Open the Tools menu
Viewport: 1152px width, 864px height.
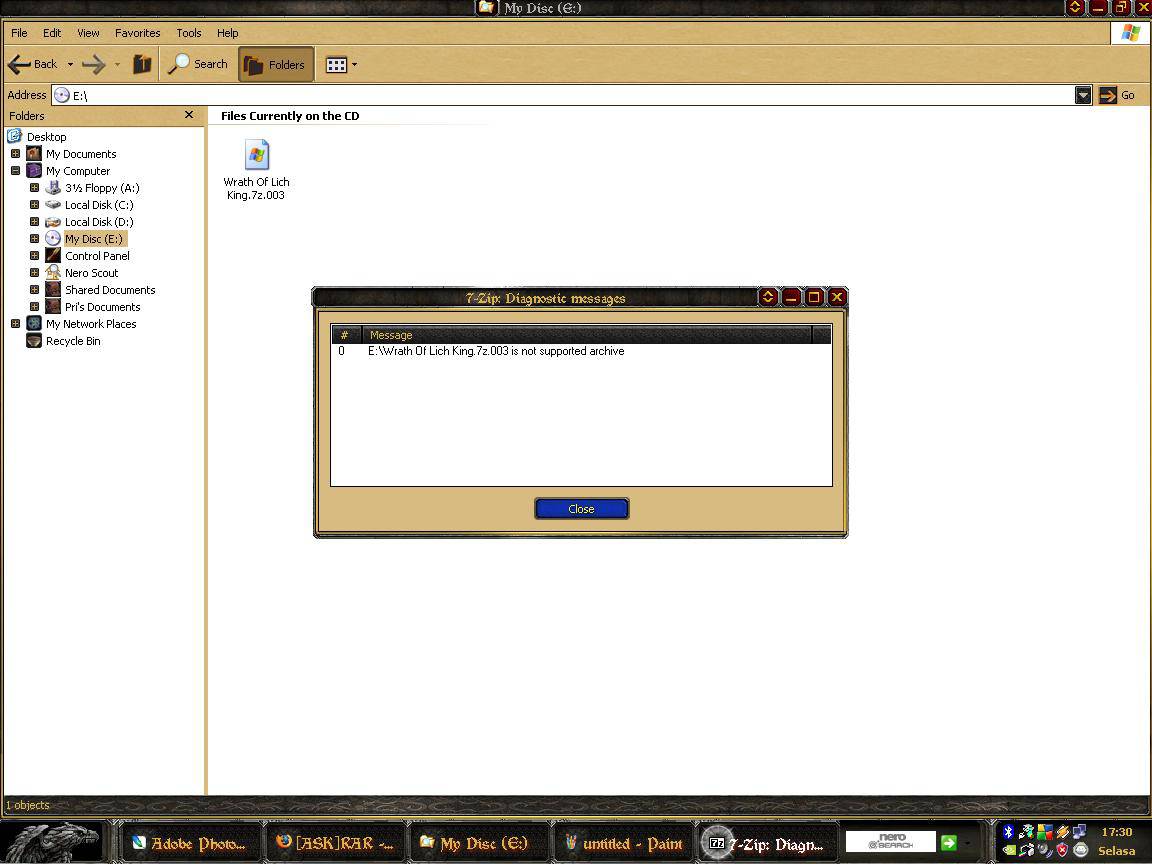click(x=188, y=33)
